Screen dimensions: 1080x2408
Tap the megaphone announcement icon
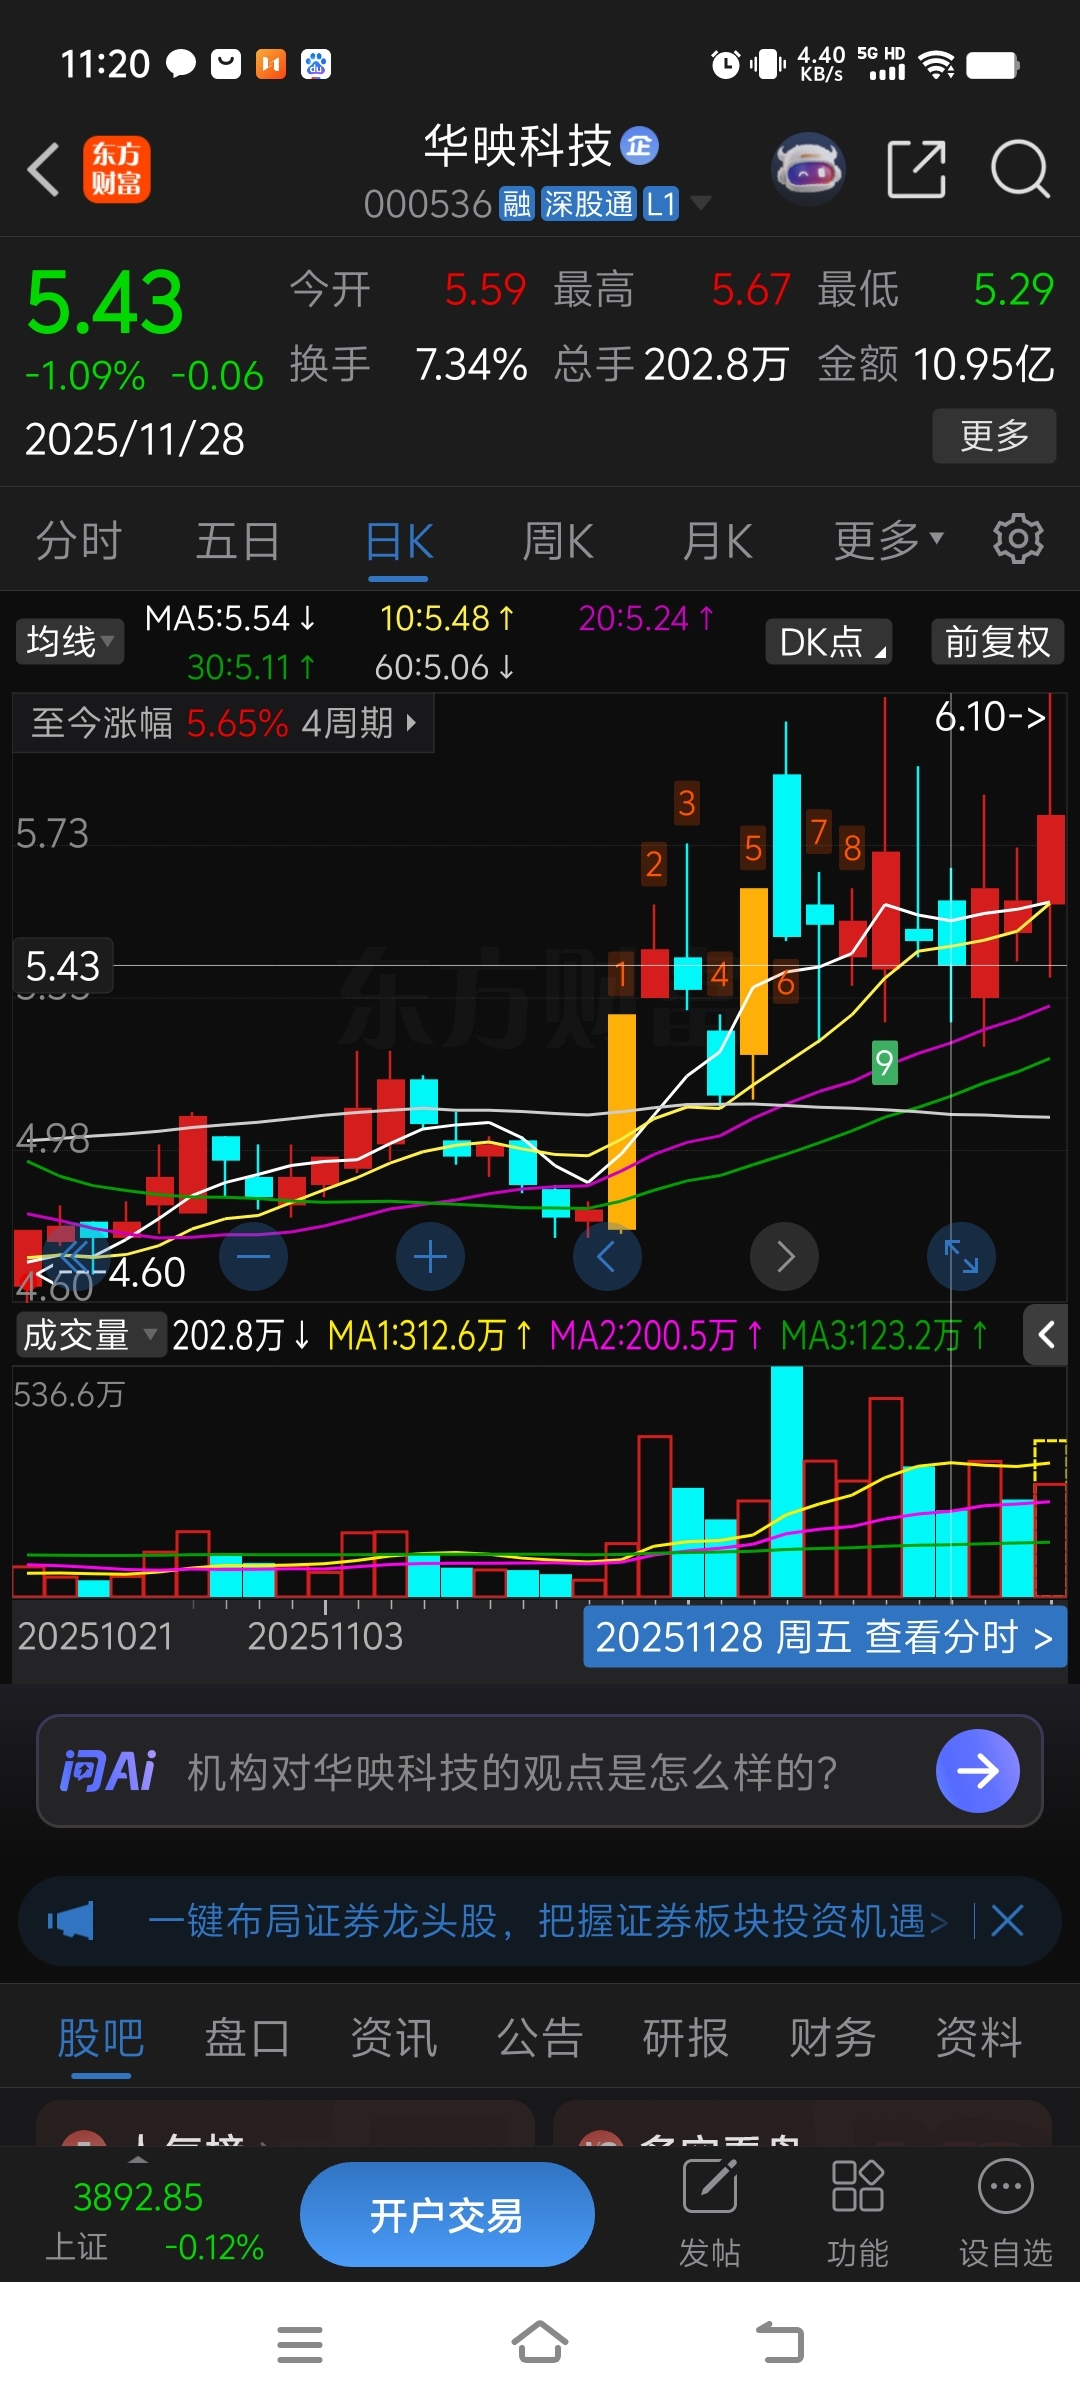71,1921
